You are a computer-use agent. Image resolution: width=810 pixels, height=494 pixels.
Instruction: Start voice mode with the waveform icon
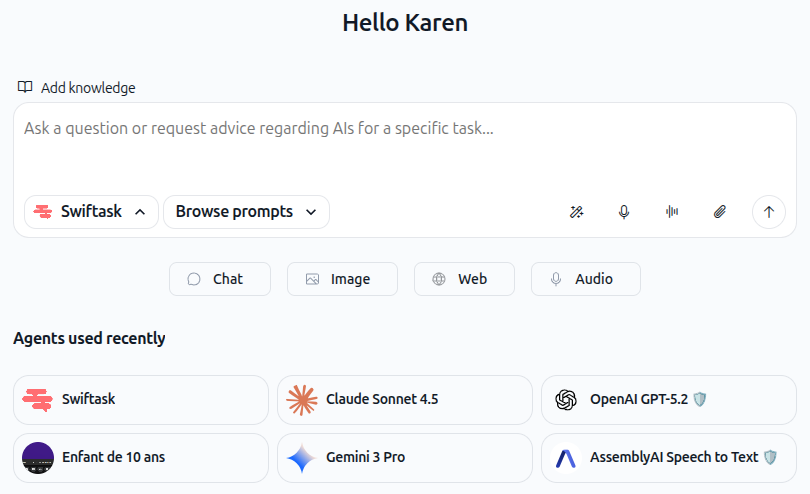672,212
